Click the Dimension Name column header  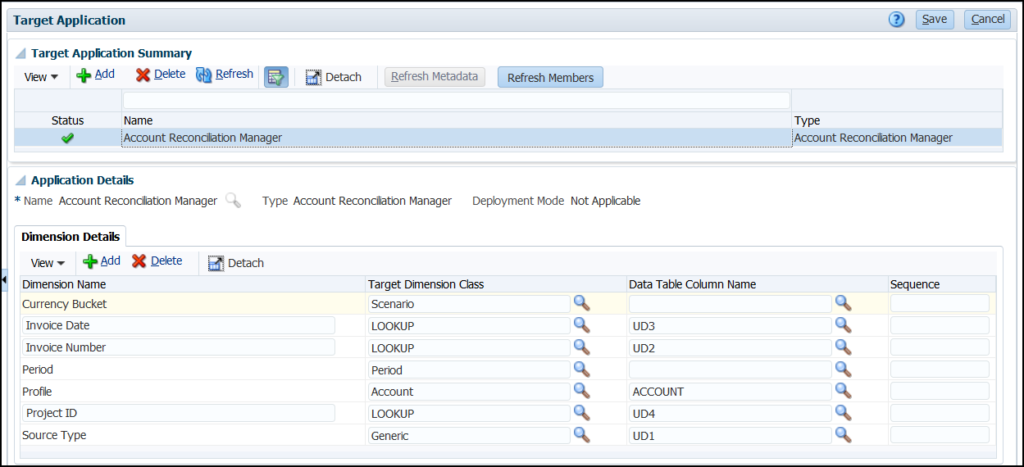tap(193, 284)
